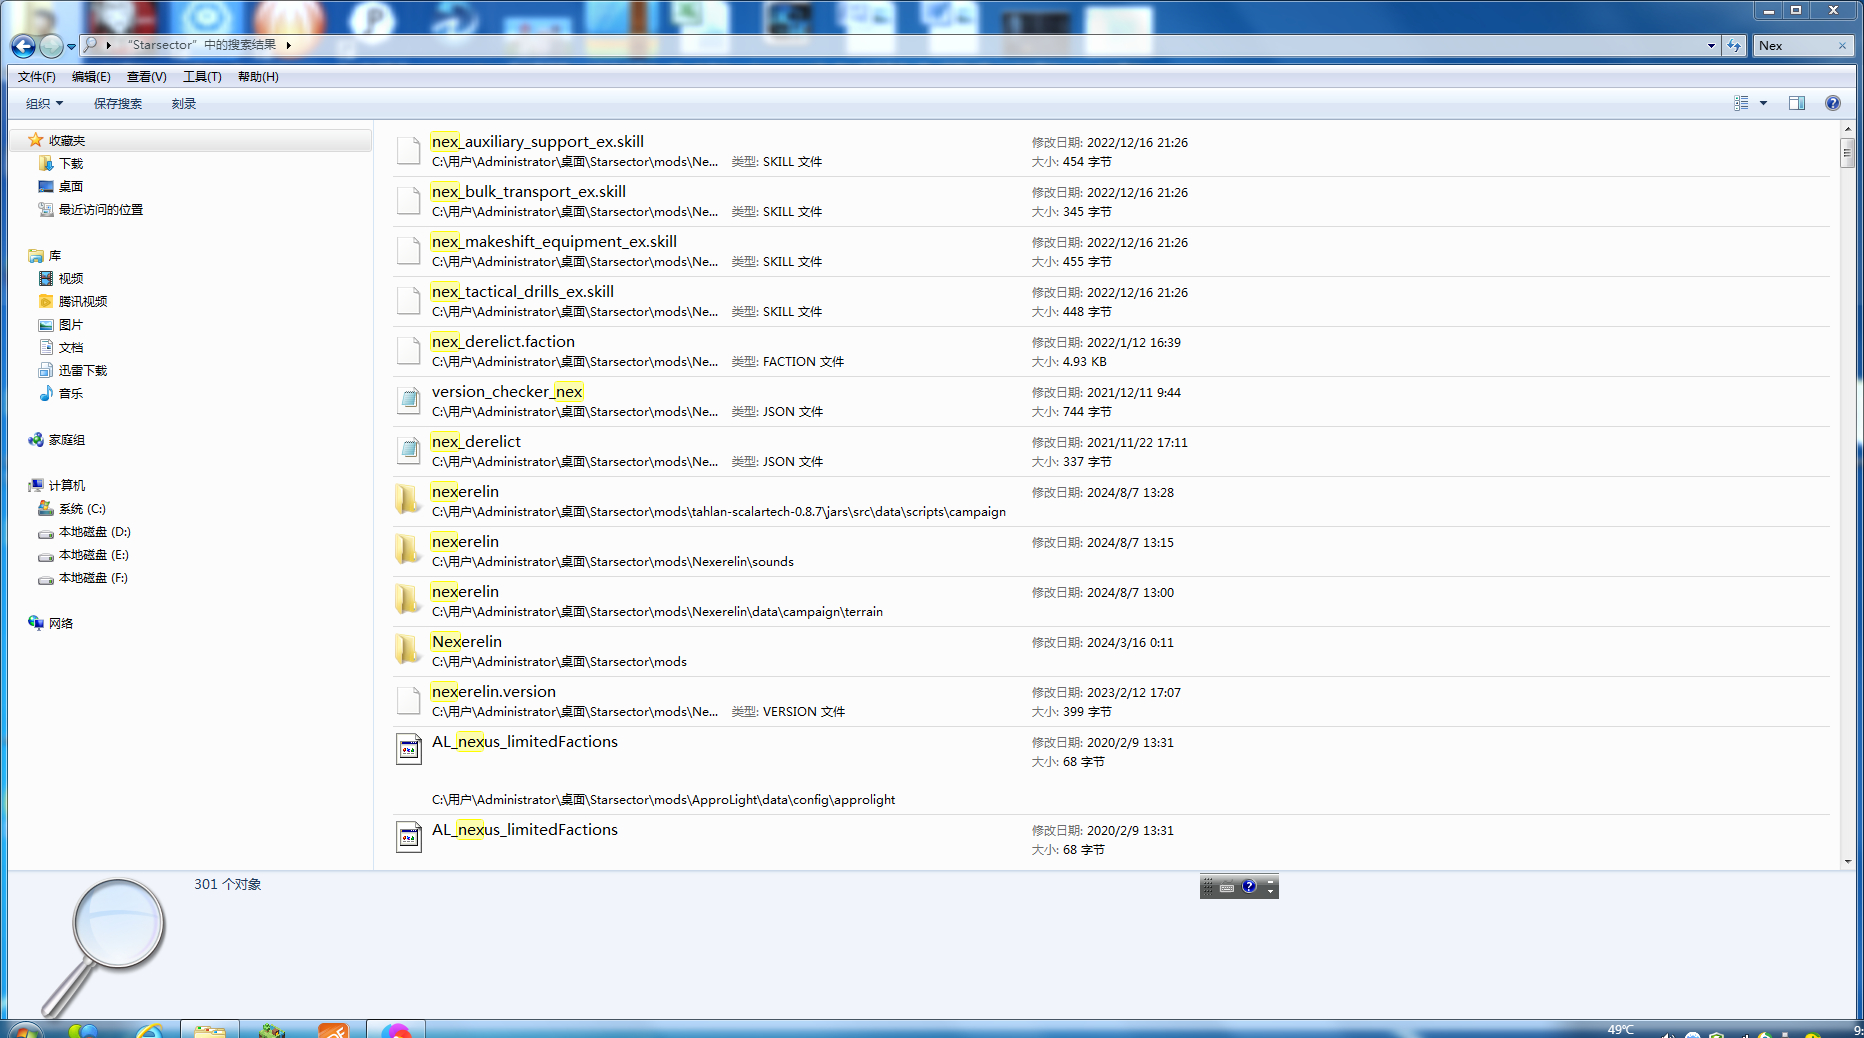Click the 刻录 toolbar button
This screenshot has width=1864, height=1038.
click(183, 103)
